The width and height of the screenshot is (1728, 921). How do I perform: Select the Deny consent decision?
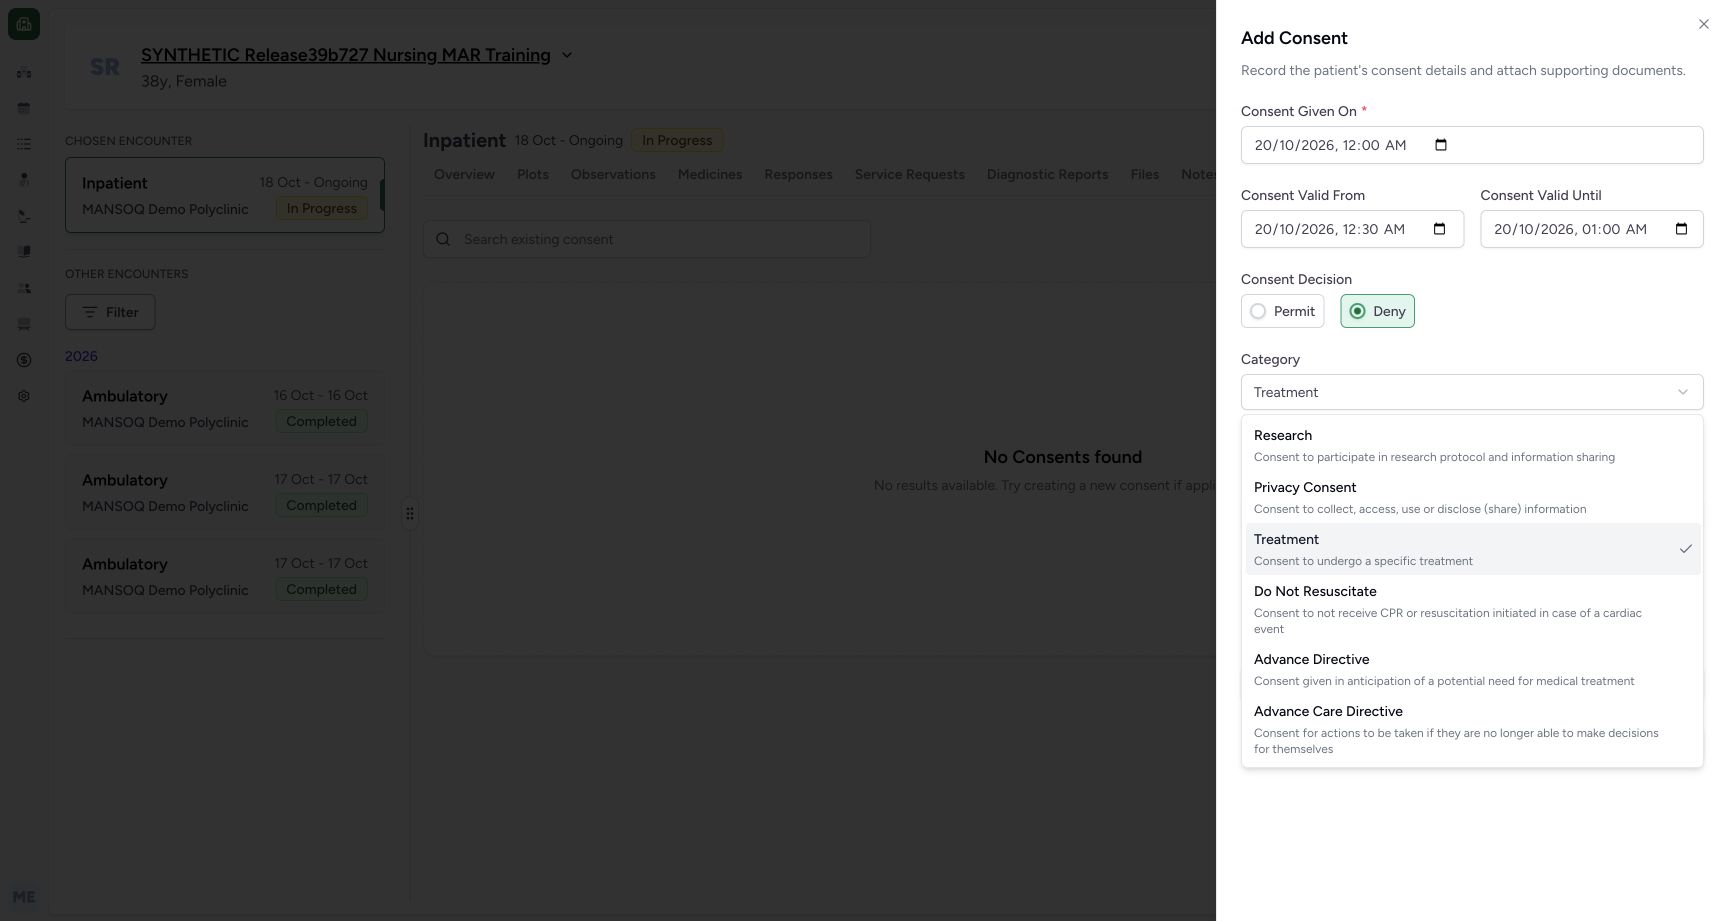(x=1377, y=311)
